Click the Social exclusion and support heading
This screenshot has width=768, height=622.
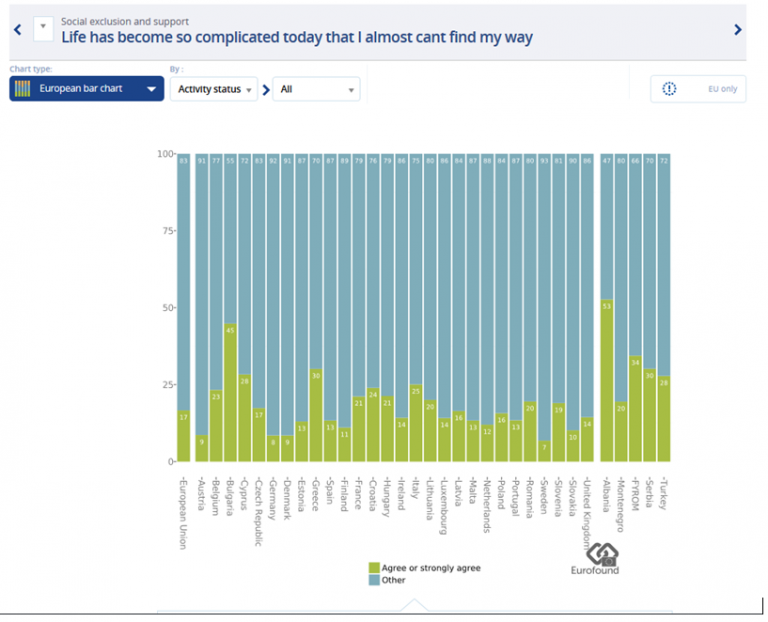pyautogui.click(x=124, y=21)
